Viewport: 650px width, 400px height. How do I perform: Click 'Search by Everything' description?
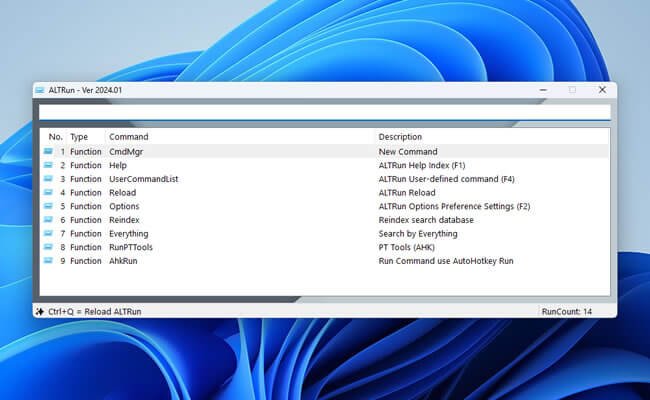click(x=418, y=234)
